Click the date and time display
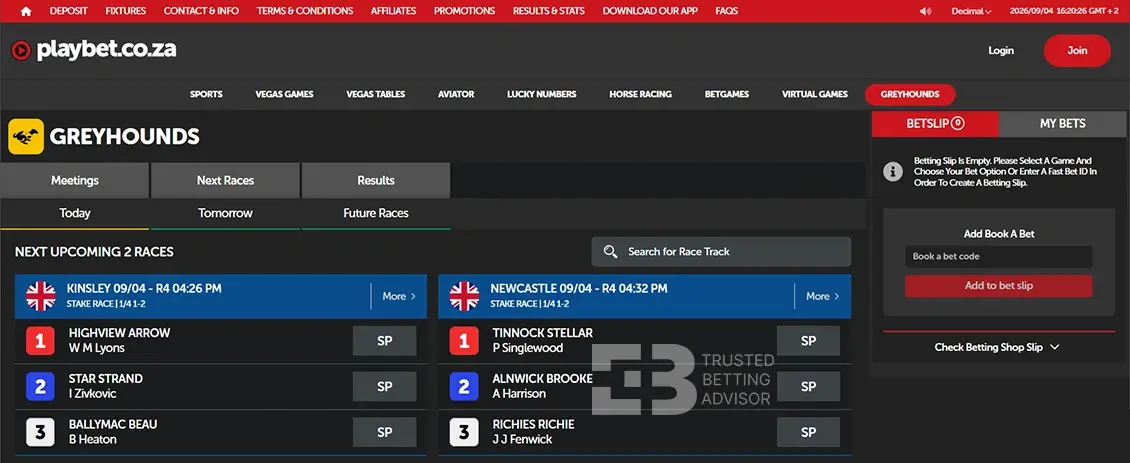 1064,11
